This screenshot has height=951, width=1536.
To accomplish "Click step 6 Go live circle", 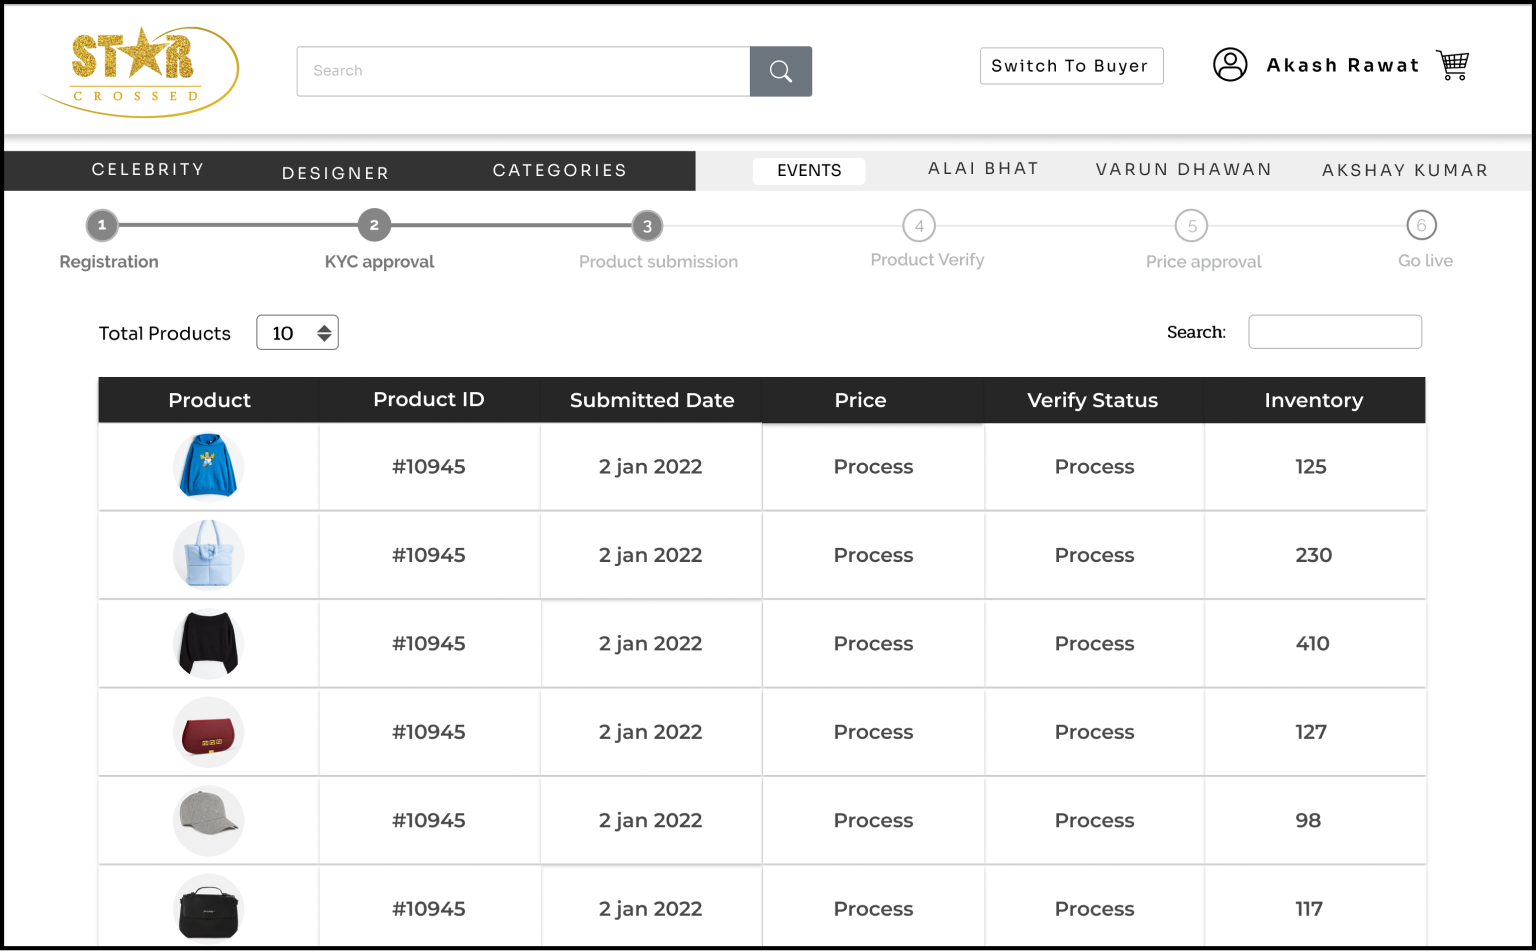I will [x=1420, y=226].
